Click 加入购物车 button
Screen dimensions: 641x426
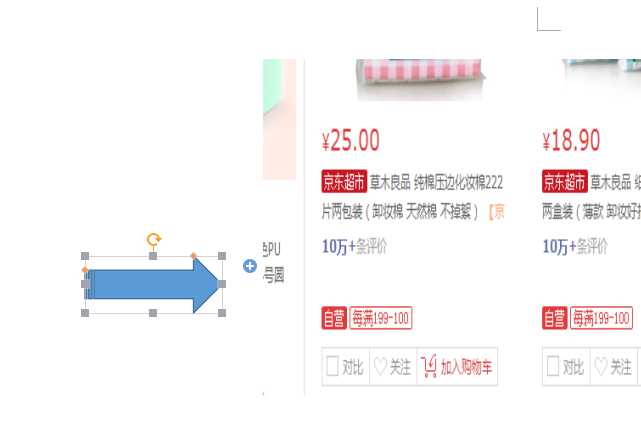(457, 366)
